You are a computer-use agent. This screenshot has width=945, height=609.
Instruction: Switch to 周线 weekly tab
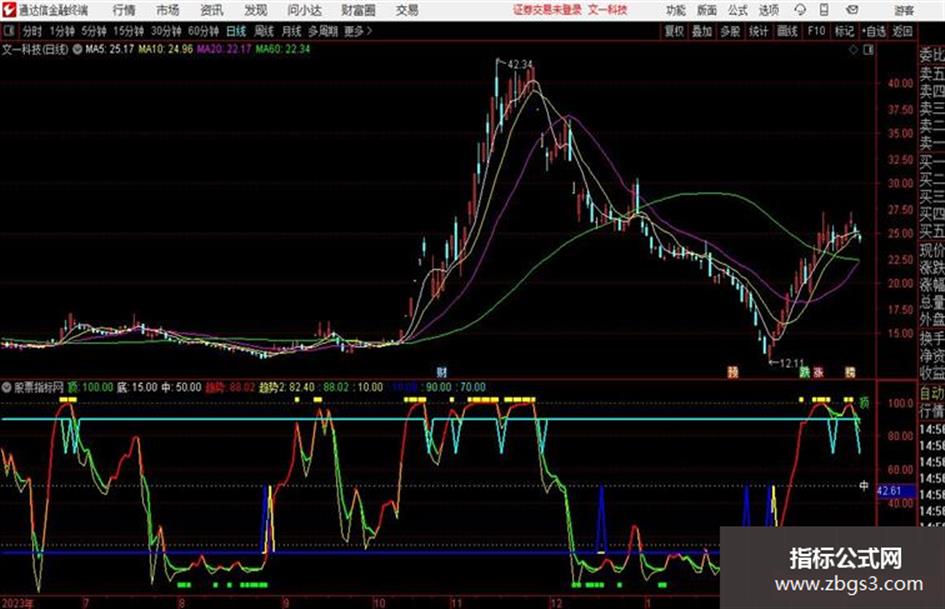tap(264, 31)
